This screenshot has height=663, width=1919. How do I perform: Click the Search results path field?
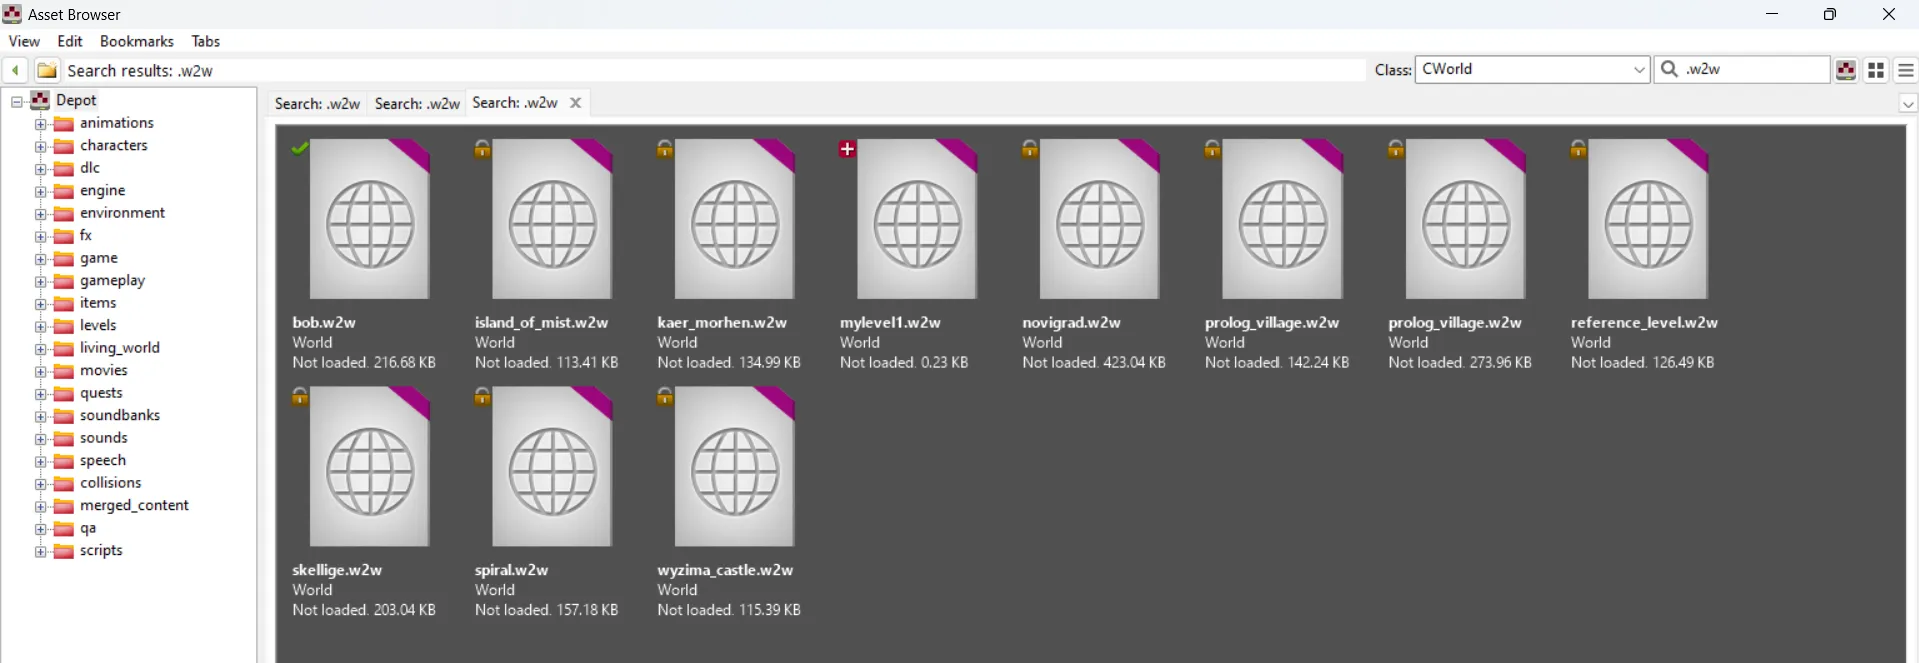coord(714,70)
